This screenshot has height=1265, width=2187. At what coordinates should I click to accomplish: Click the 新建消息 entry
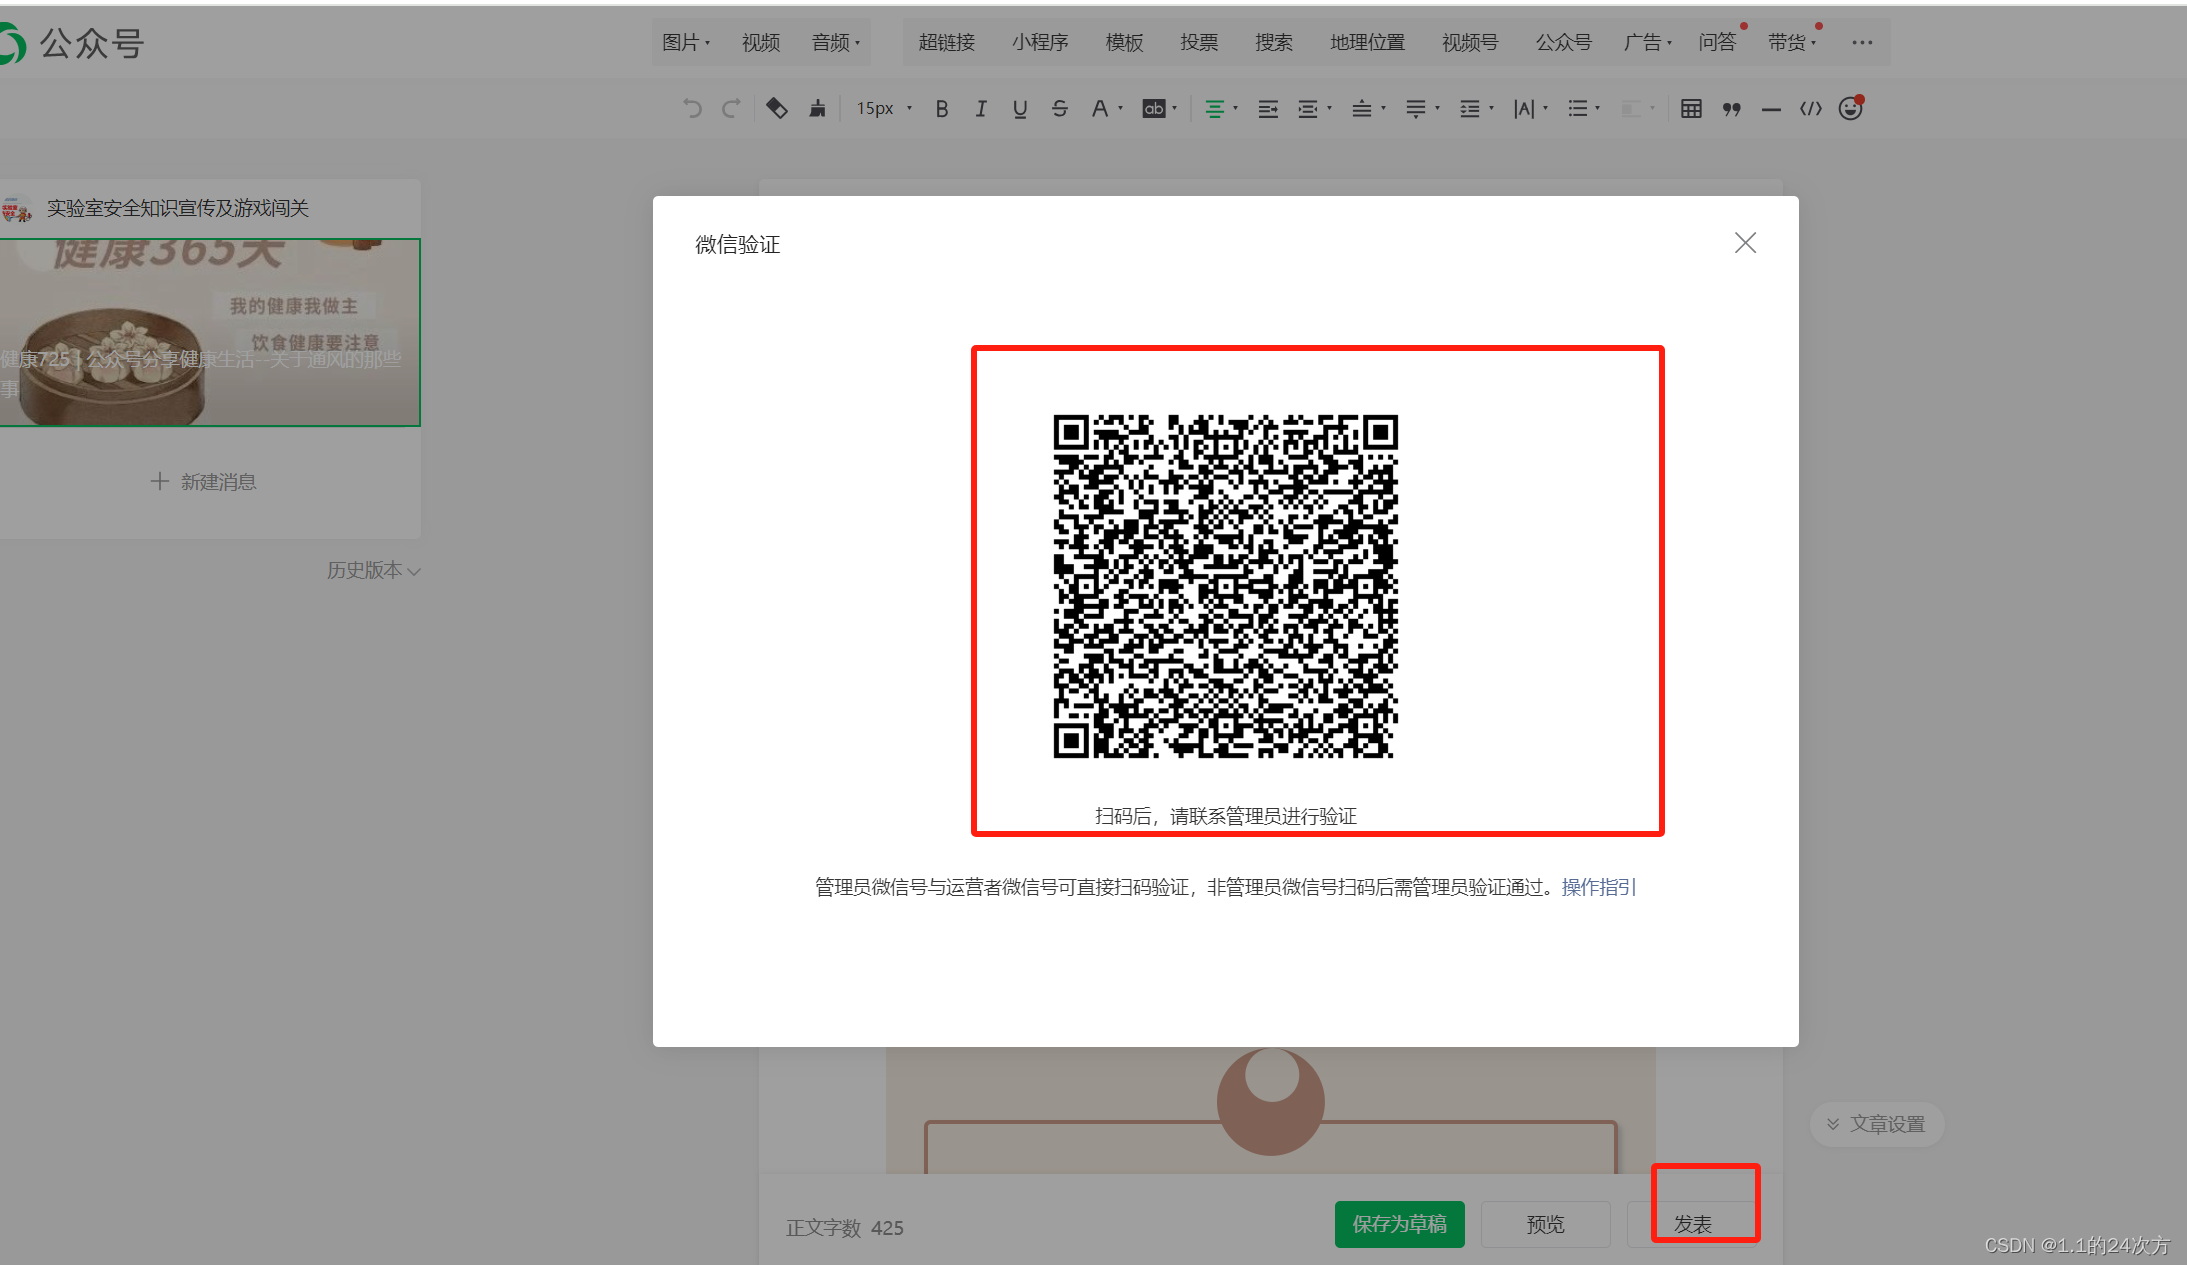click(204, 482)
